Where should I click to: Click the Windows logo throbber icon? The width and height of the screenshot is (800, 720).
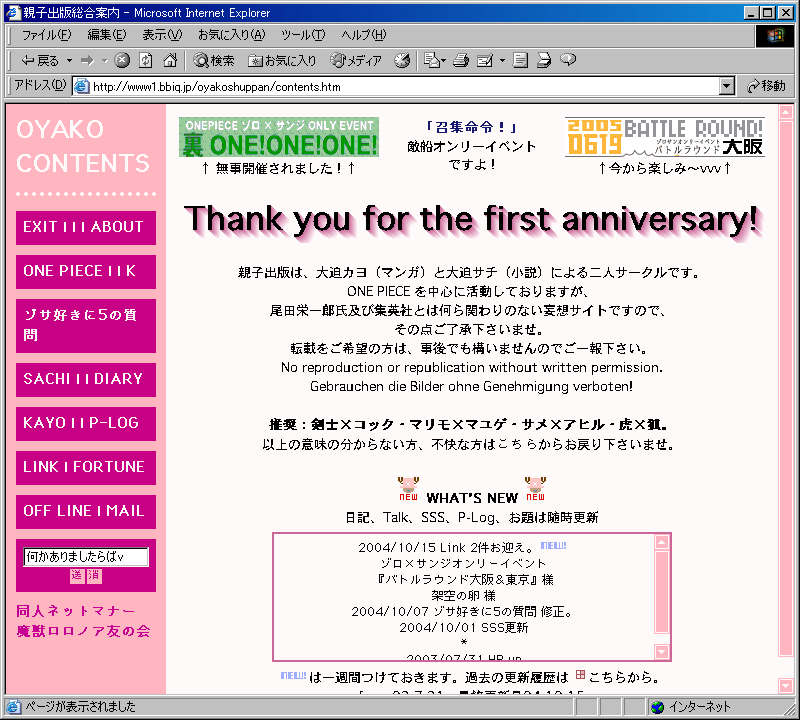pos(774,35)
